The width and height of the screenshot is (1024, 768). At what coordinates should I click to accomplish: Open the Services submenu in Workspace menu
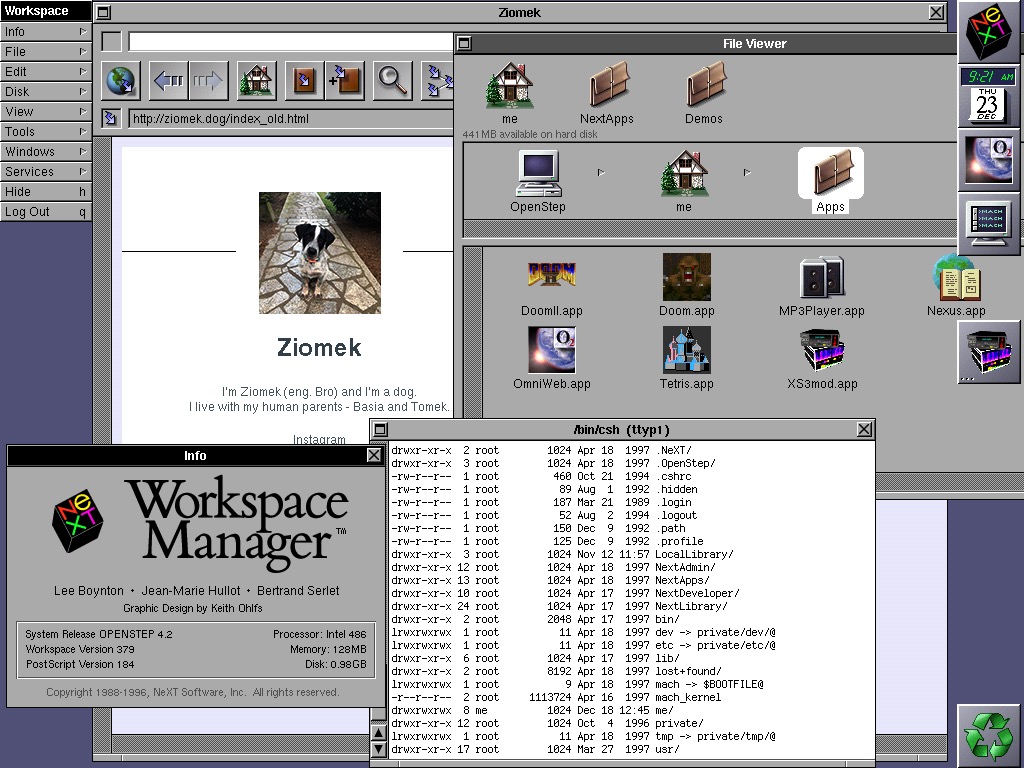pyautogui.click(x=45, y=172)
